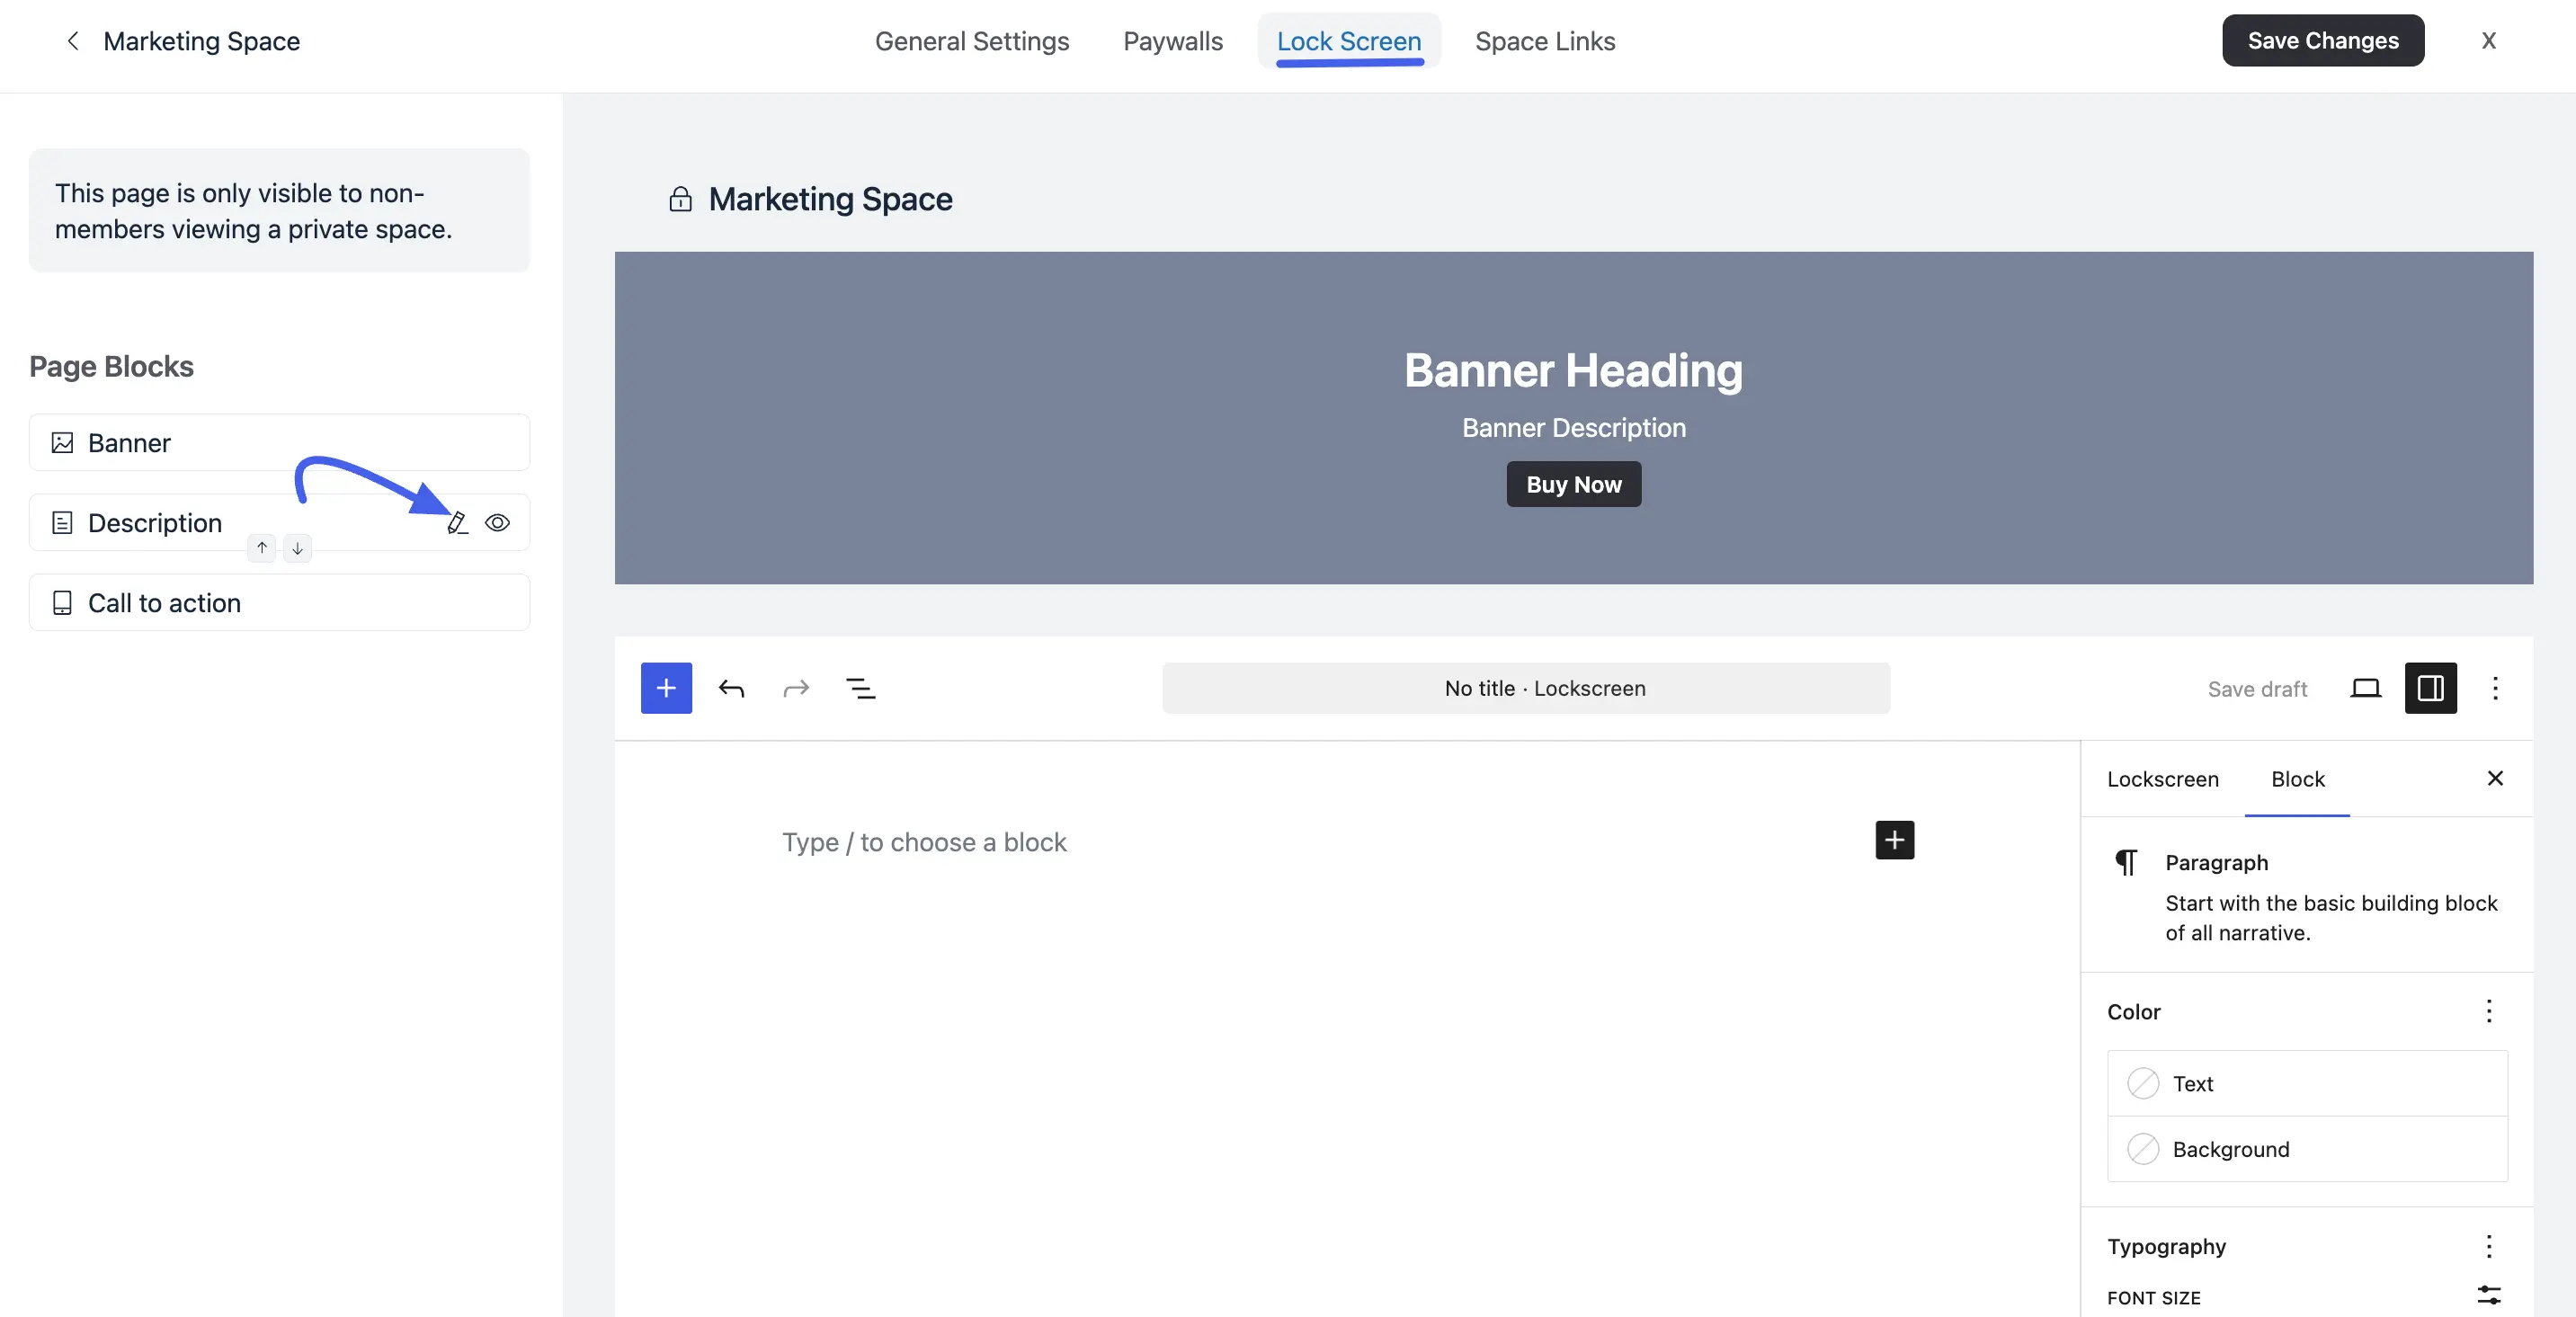The height and width of the screenshot is (1317, 2576).
Task: Add block with black plus button
Action: click(x=1894, y=840)
